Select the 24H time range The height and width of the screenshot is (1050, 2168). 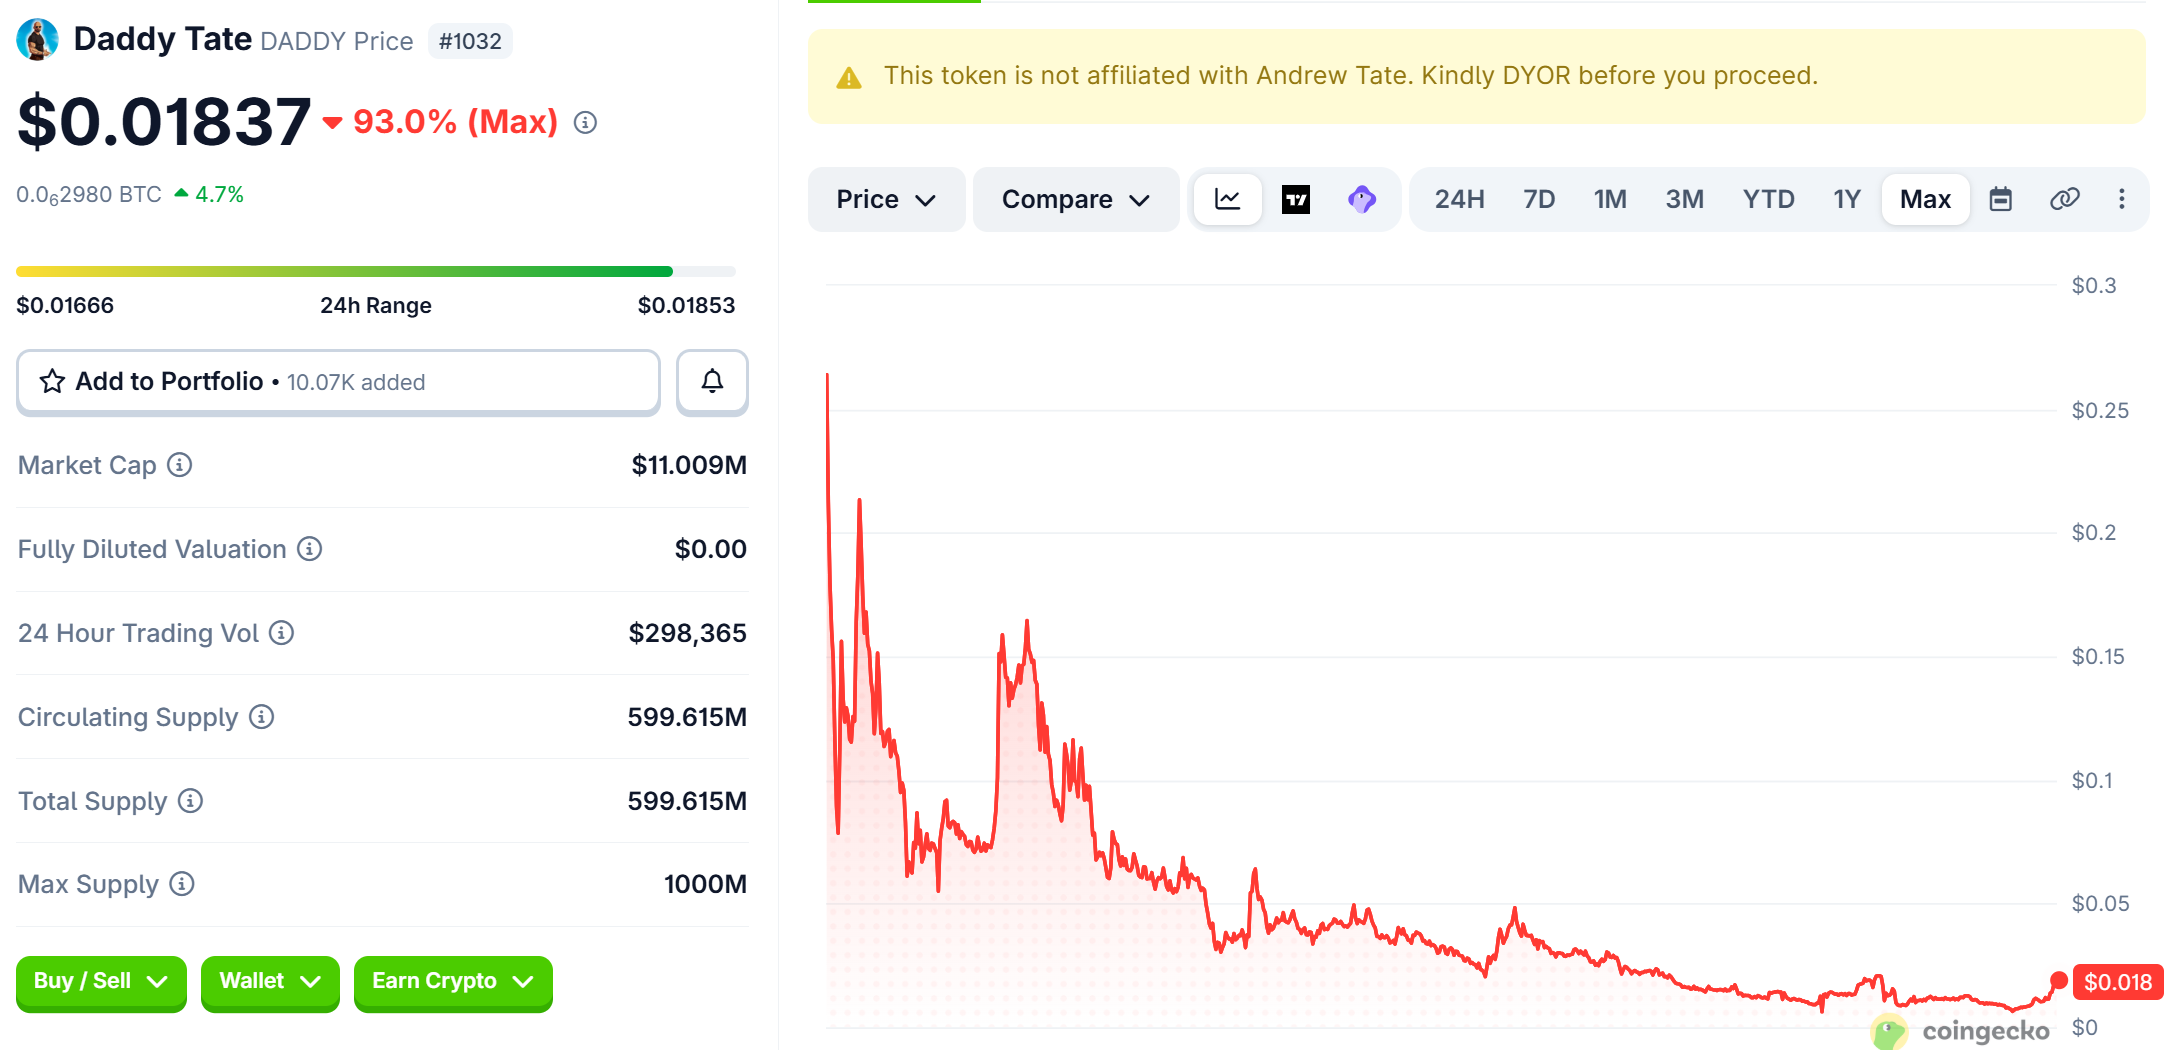click(1459, 199)
